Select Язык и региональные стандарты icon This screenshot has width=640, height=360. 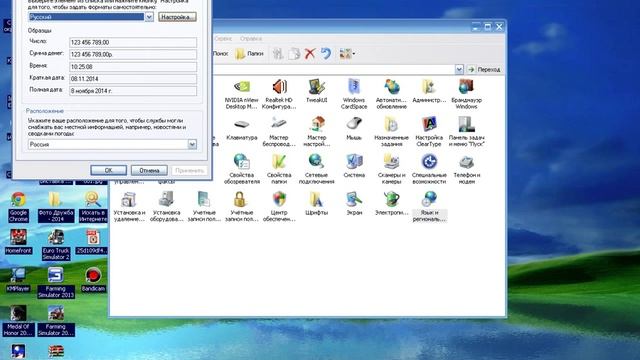429,207
